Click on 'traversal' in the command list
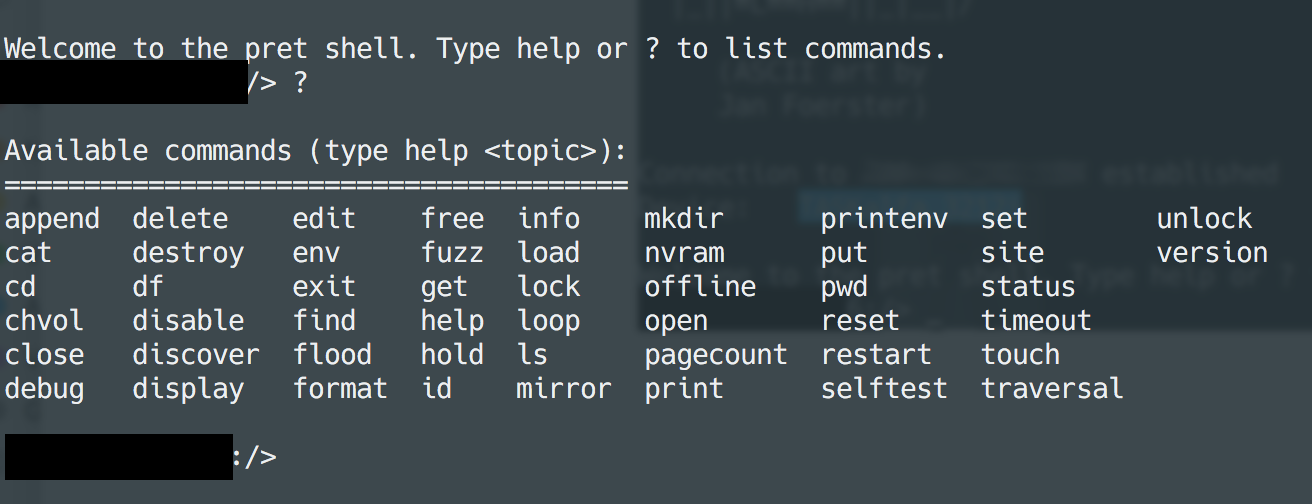 coord(1052,388)
